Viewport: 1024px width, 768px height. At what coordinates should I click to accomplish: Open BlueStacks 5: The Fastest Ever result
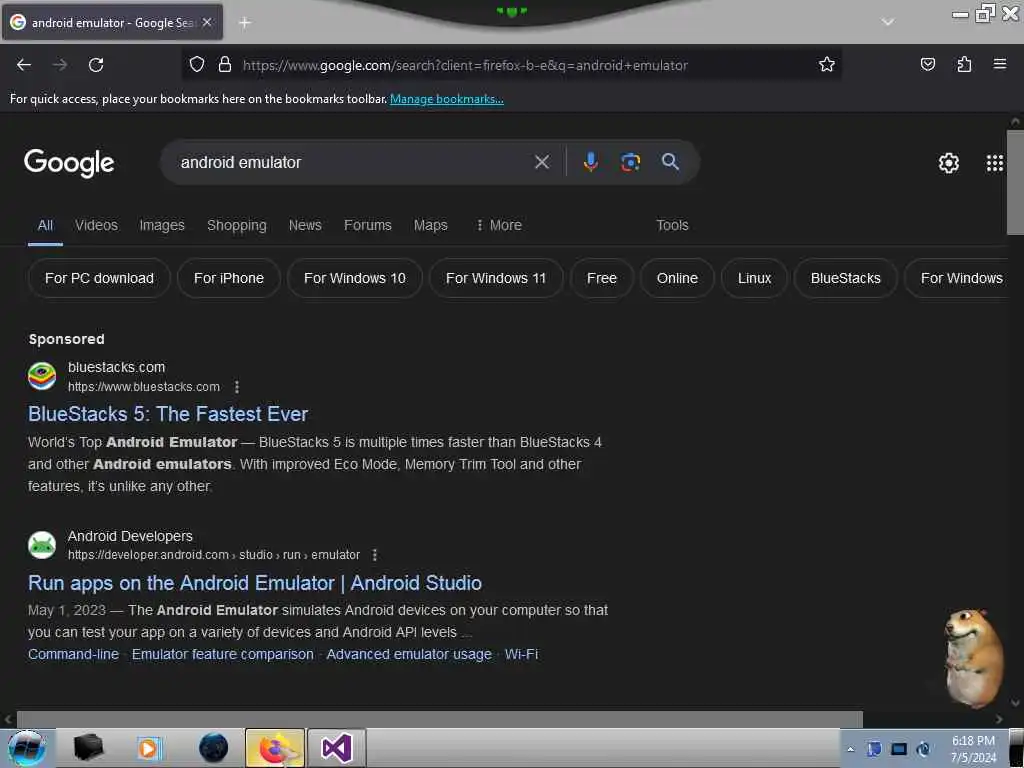point(168,414)
